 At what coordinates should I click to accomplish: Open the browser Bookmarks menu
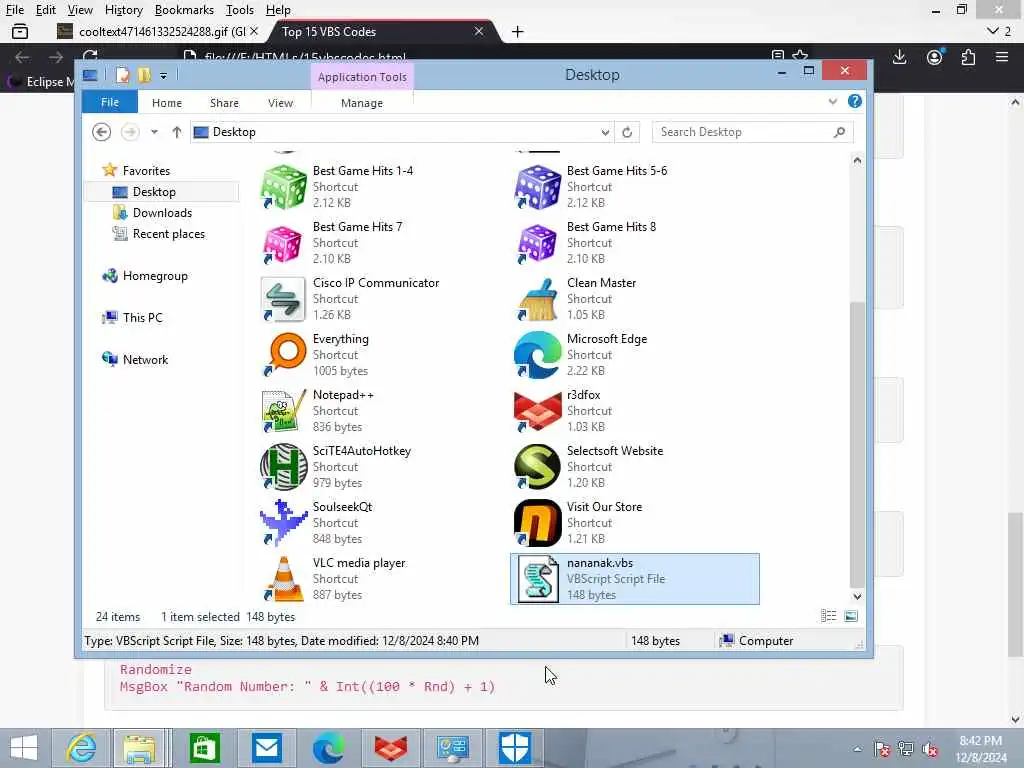[184, 10]
